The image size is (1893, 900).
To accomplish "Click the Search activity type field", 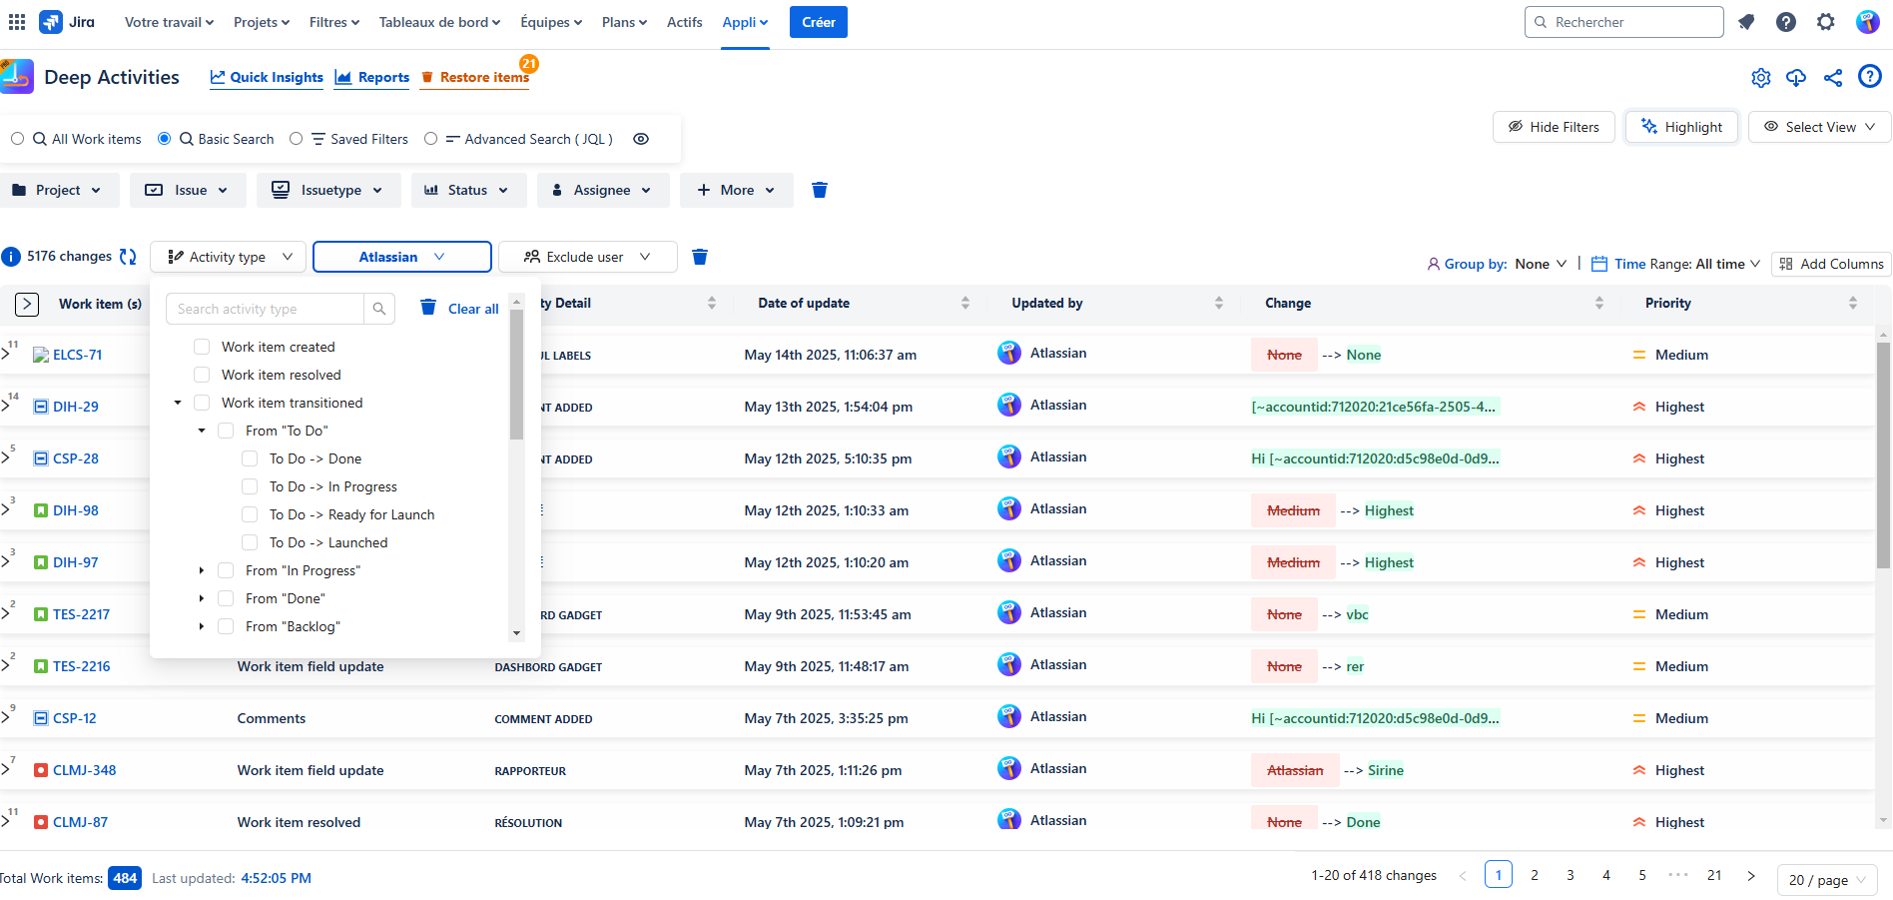I will [x=265, y=309].
